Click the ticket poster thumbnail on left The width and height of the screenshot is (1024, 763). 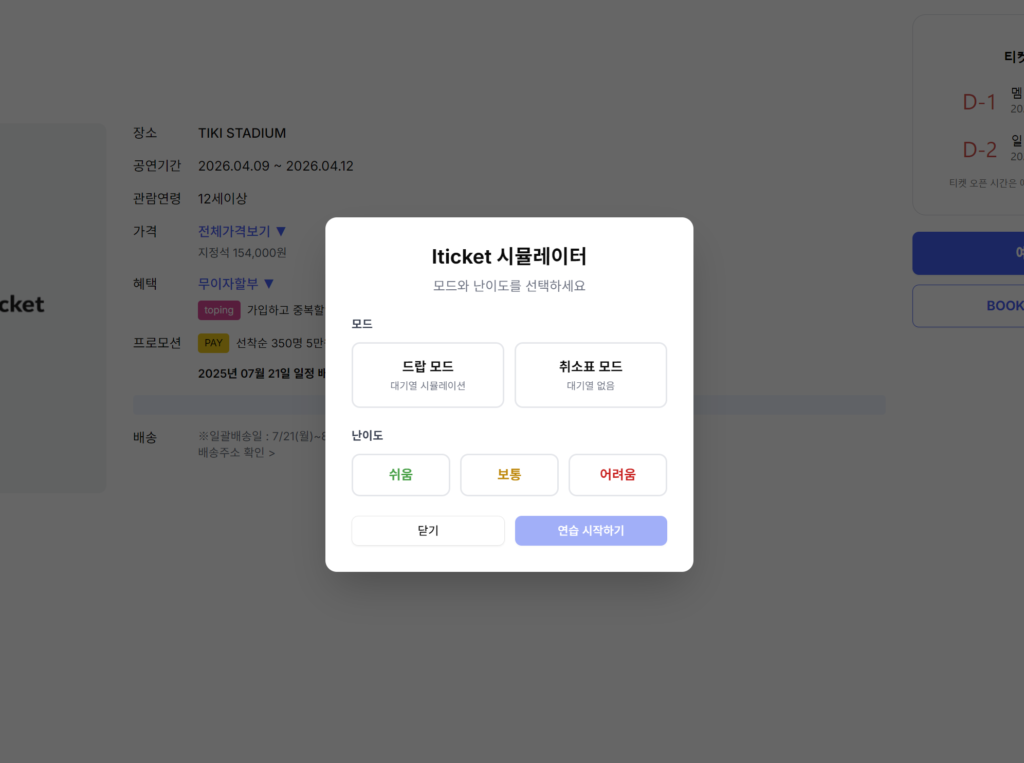point(52,307)
